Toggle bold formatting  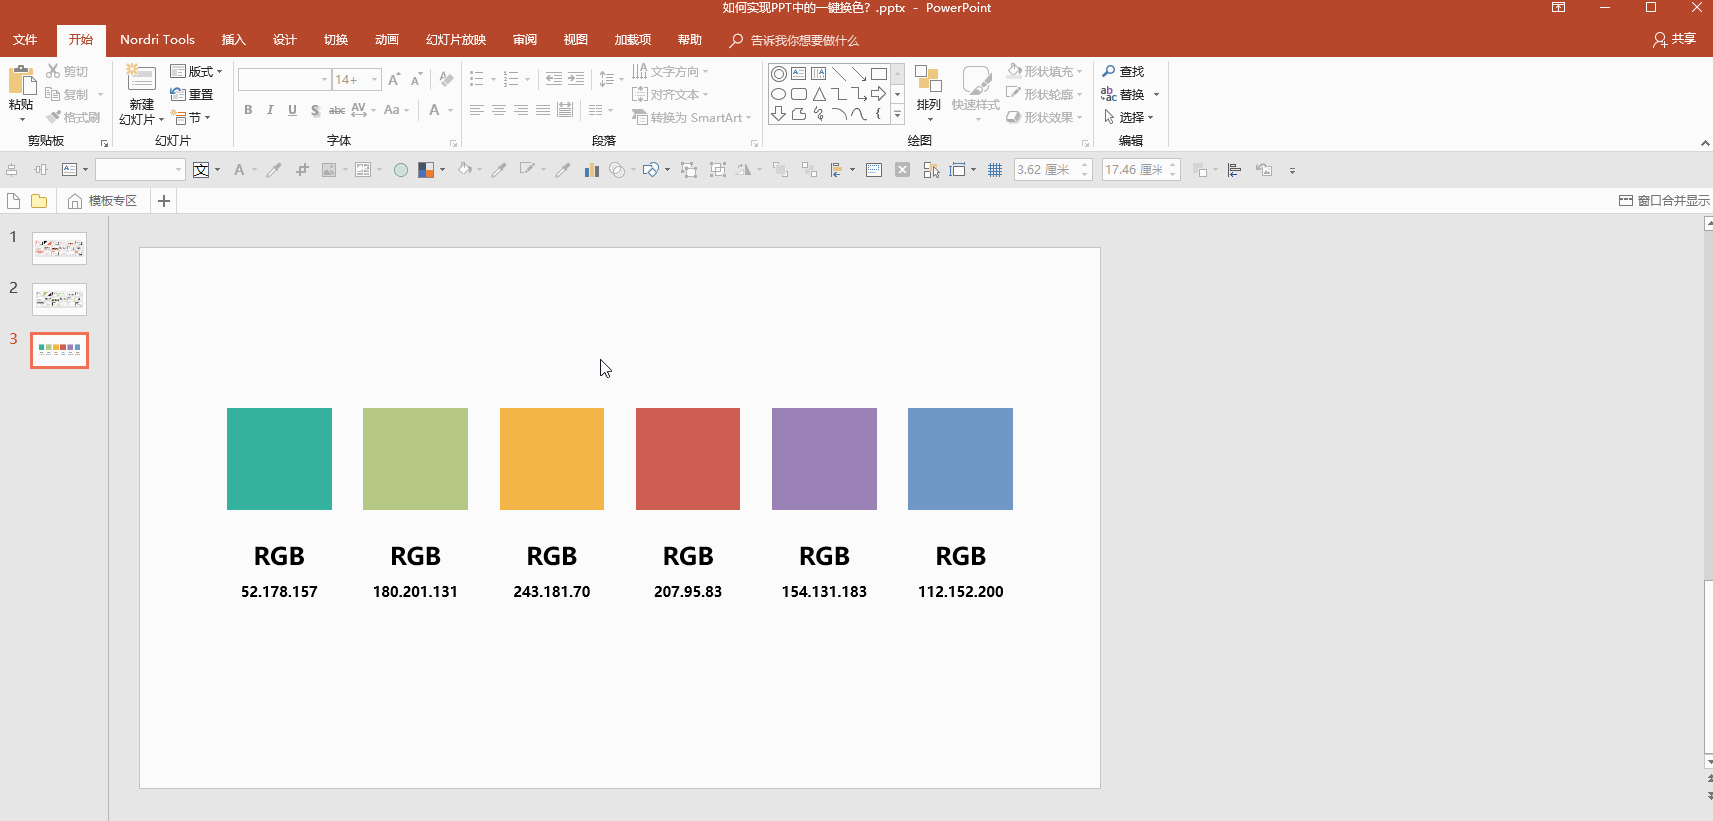click(x=248, y=110)
